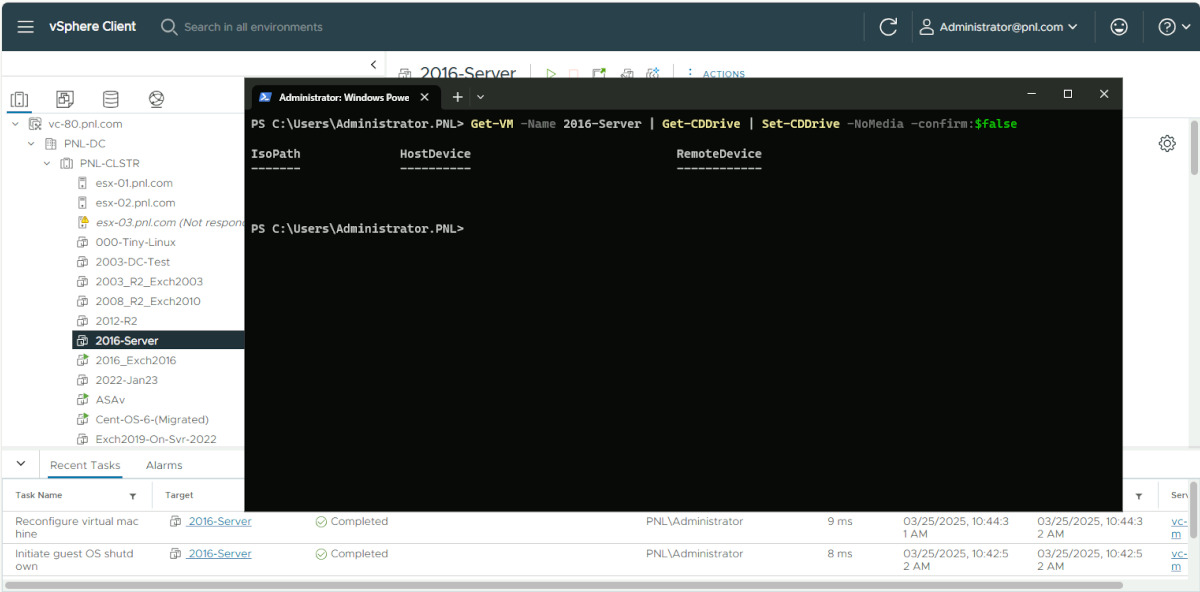The image size is (1200, 592).
Task: Open 2016-Server link in shutdown task row
Action: pos(219,553)
